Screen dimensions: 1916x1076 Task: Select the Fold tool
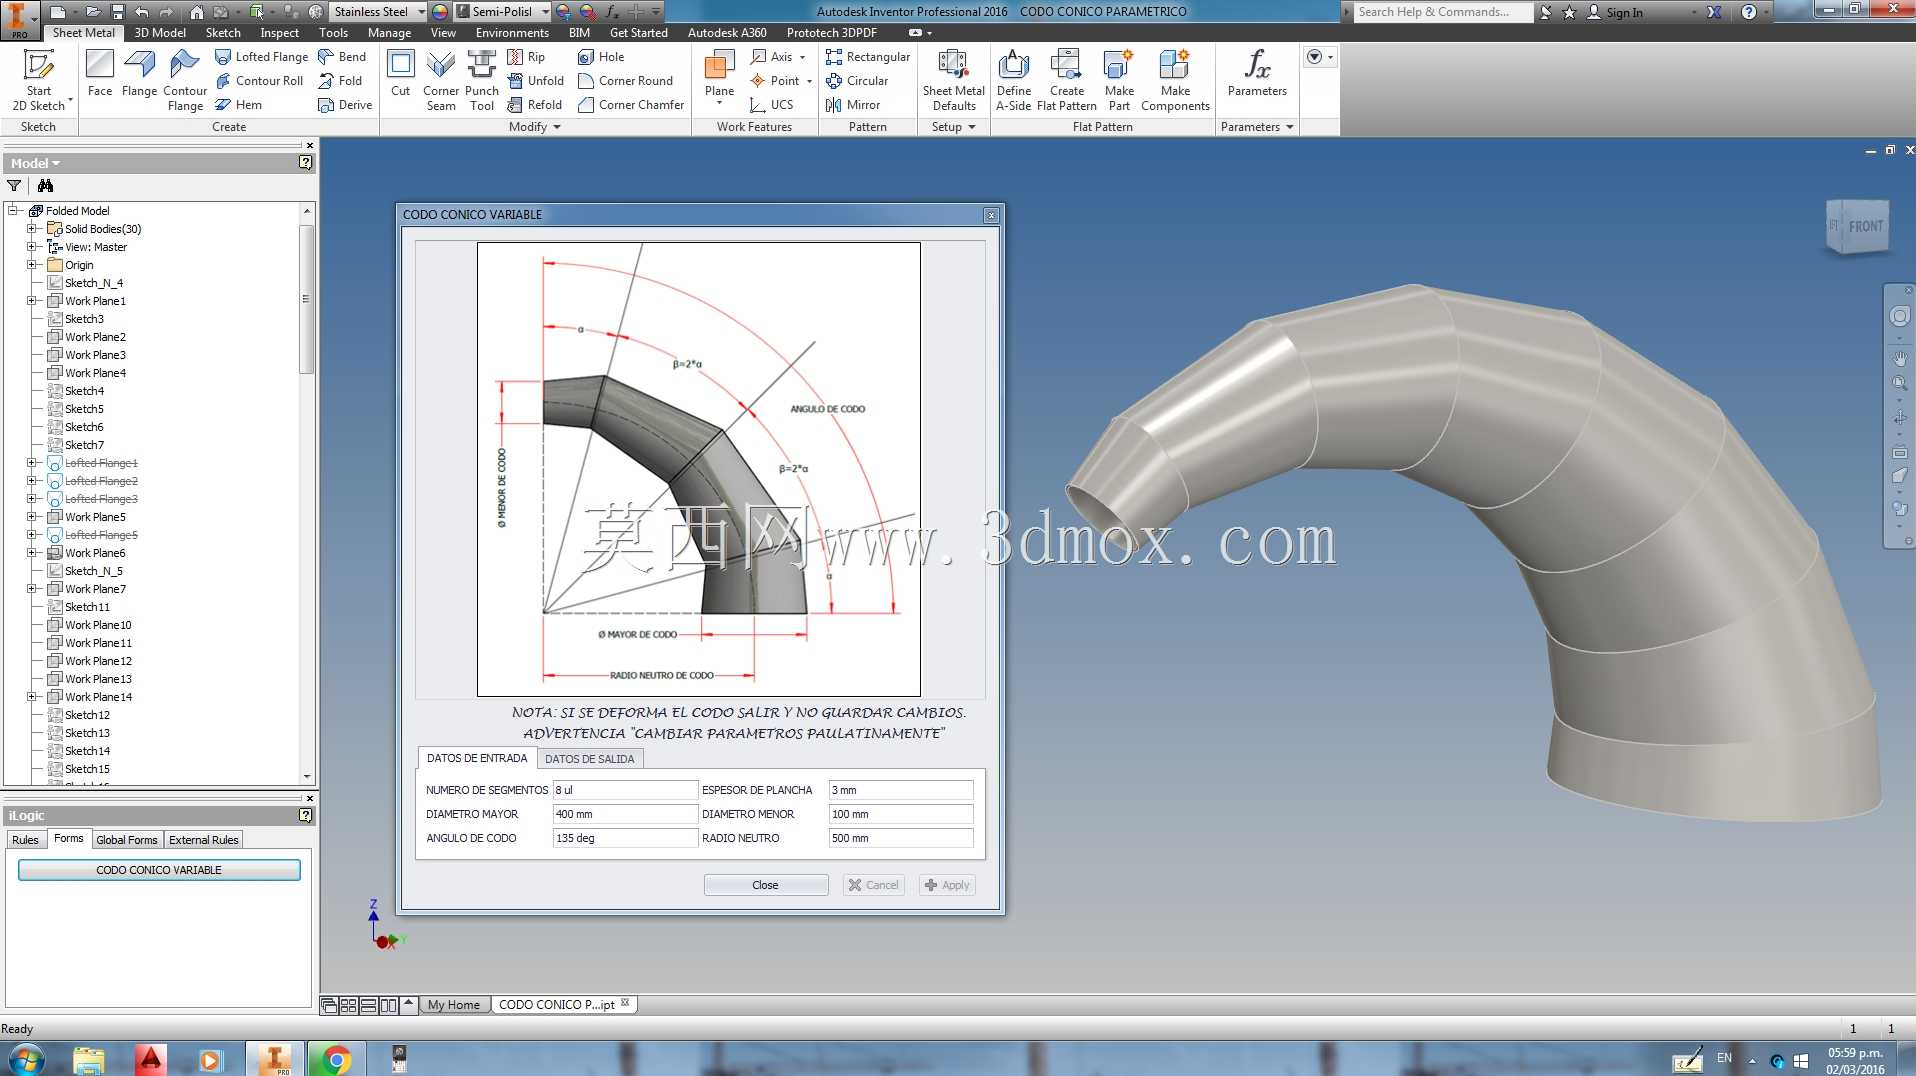(340, 81)
